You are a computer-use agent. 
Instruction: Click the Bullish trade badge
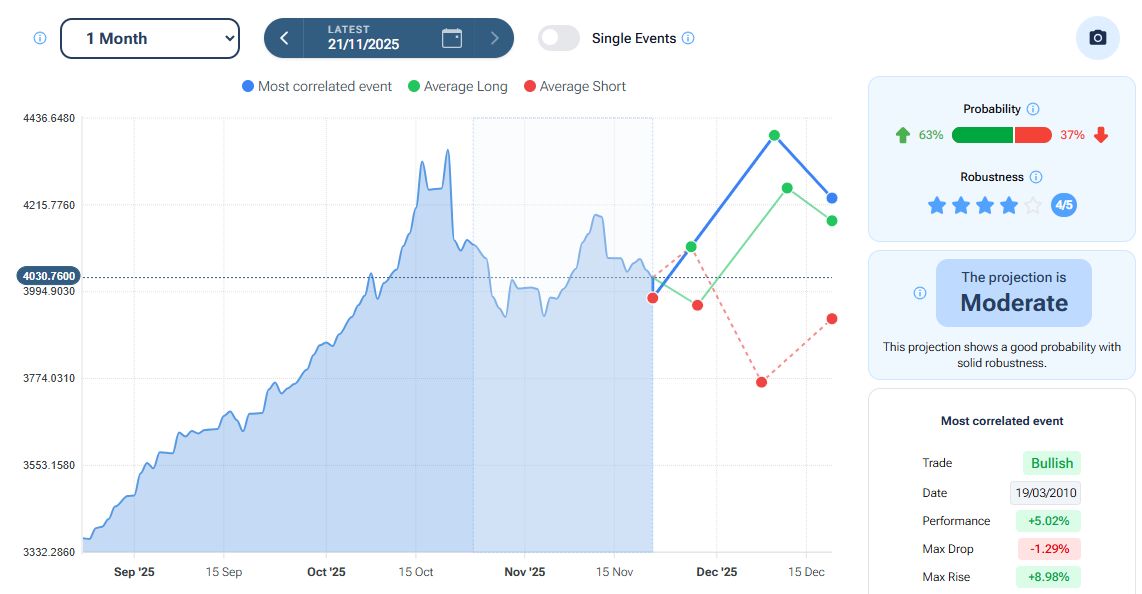click(x=1052, y=463)
